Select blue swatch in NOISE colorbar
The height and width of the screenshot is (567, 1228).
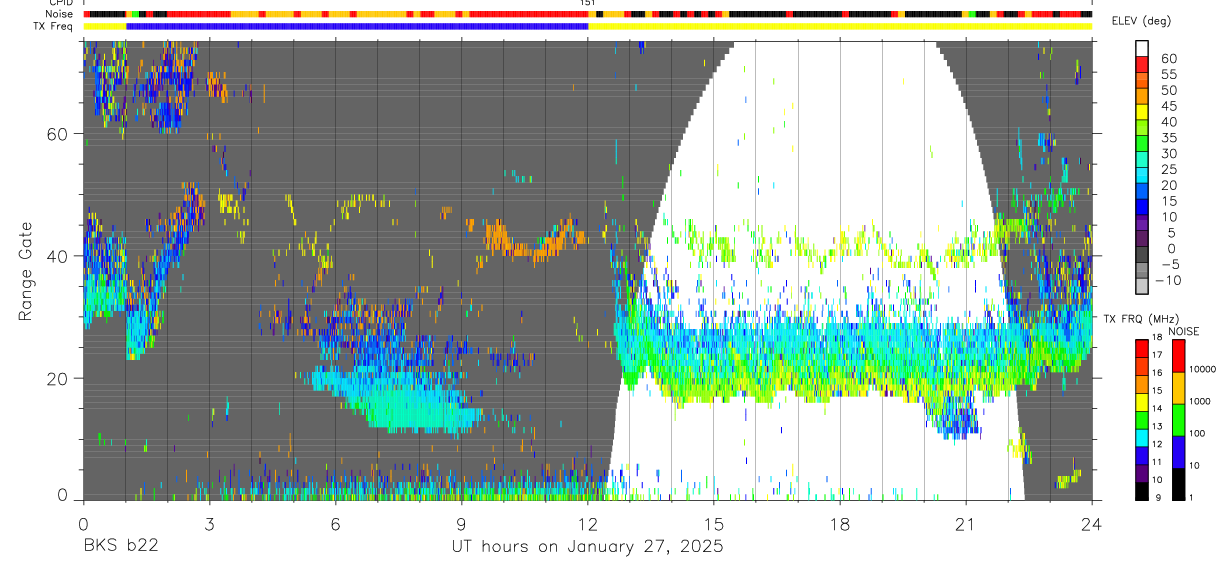pos(1178,452)
